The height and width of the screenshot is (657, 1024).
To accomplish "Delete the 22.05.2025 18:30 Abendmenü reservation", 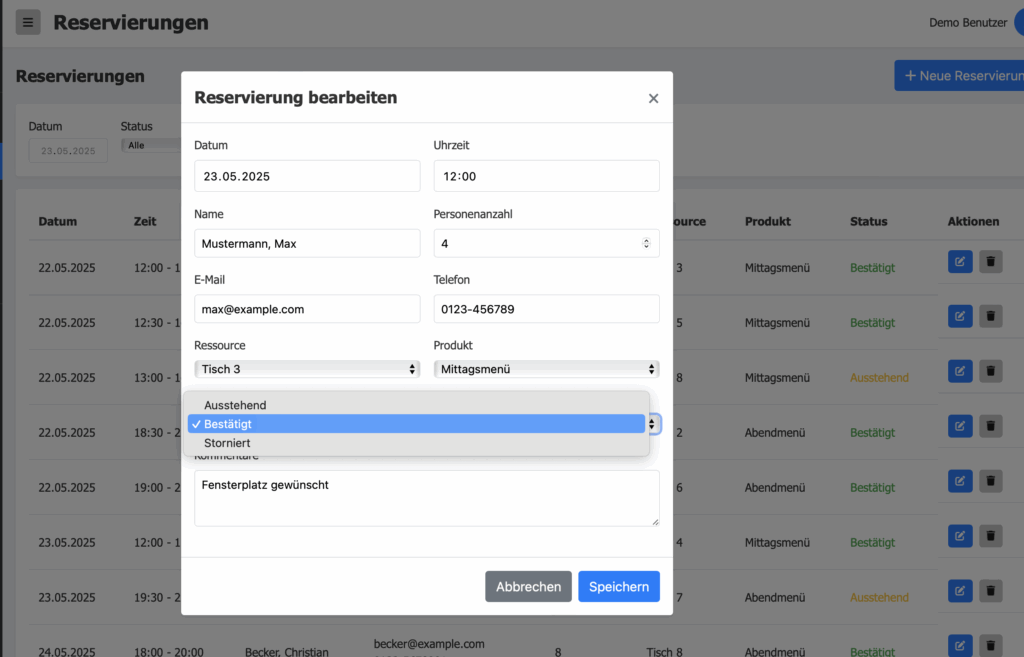I will pos(990,426).
